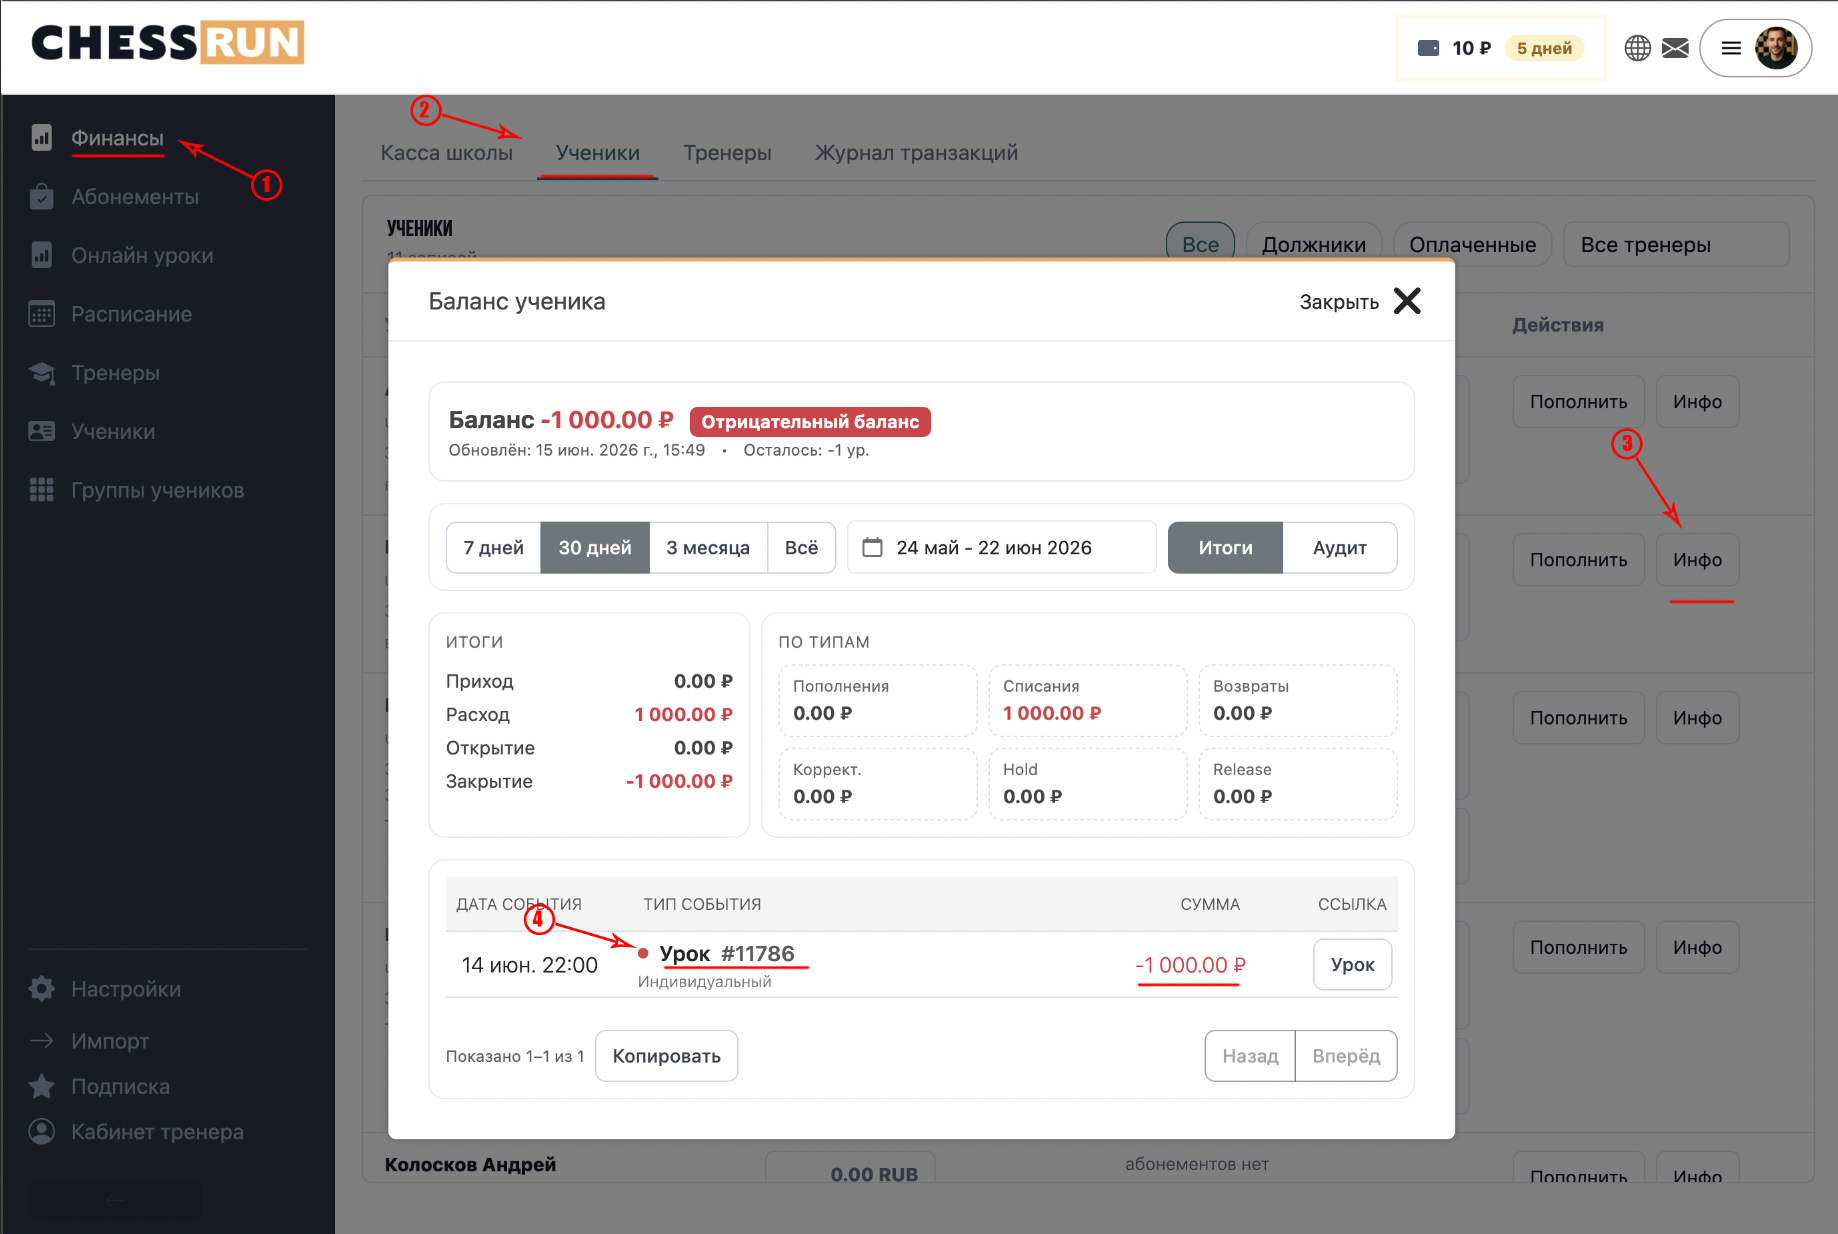
Task: Open wallet balance 10 ₽ widget
Action: click(x=1500, y=48)
